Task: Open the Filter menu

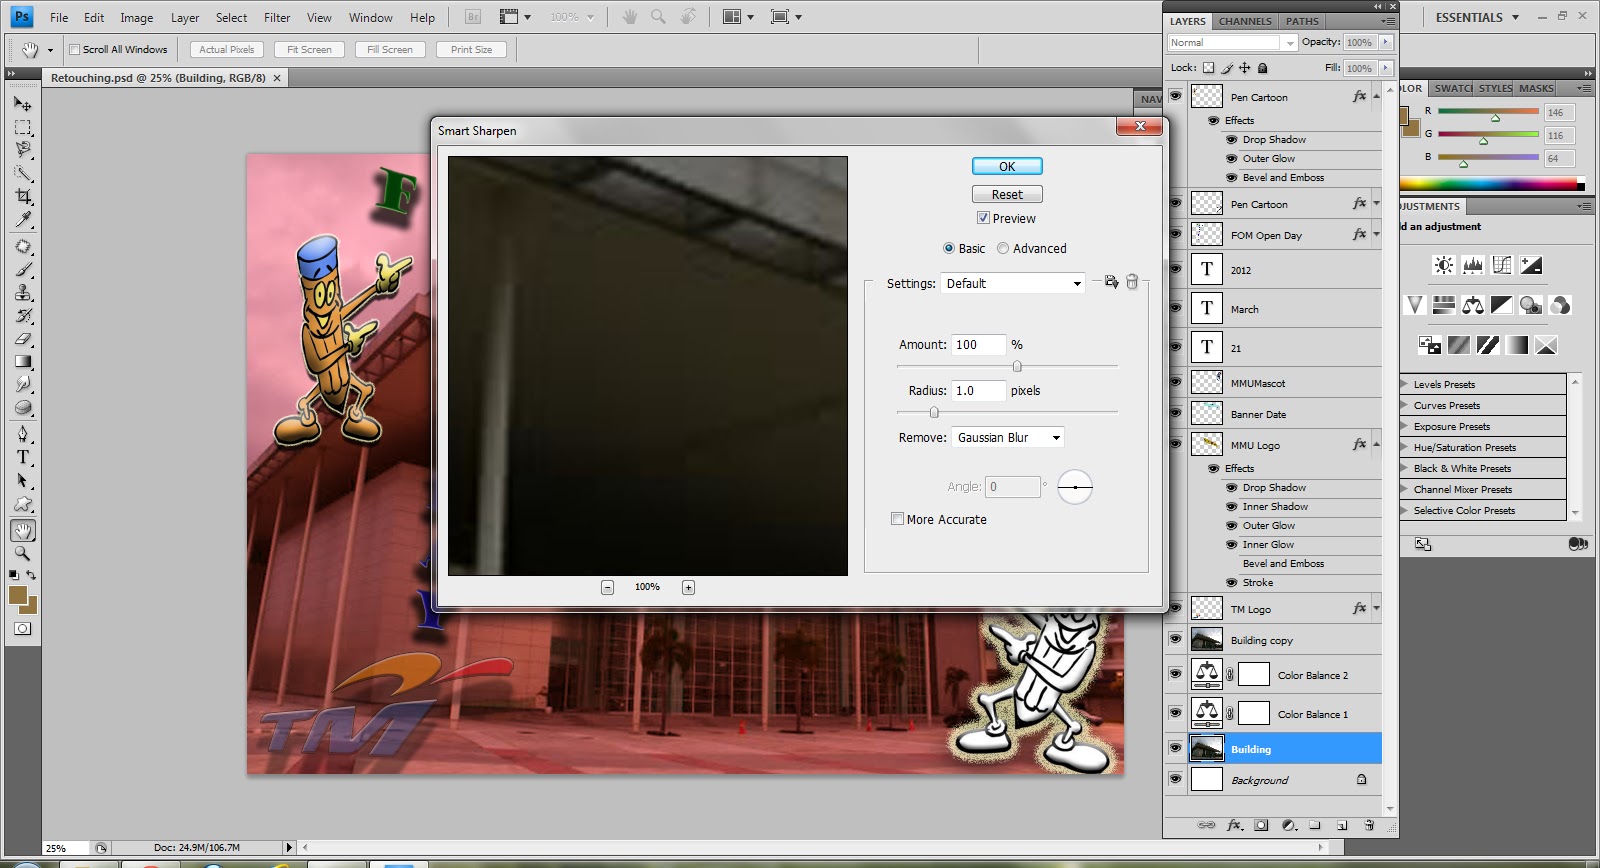Action: [x=277, y=17]
